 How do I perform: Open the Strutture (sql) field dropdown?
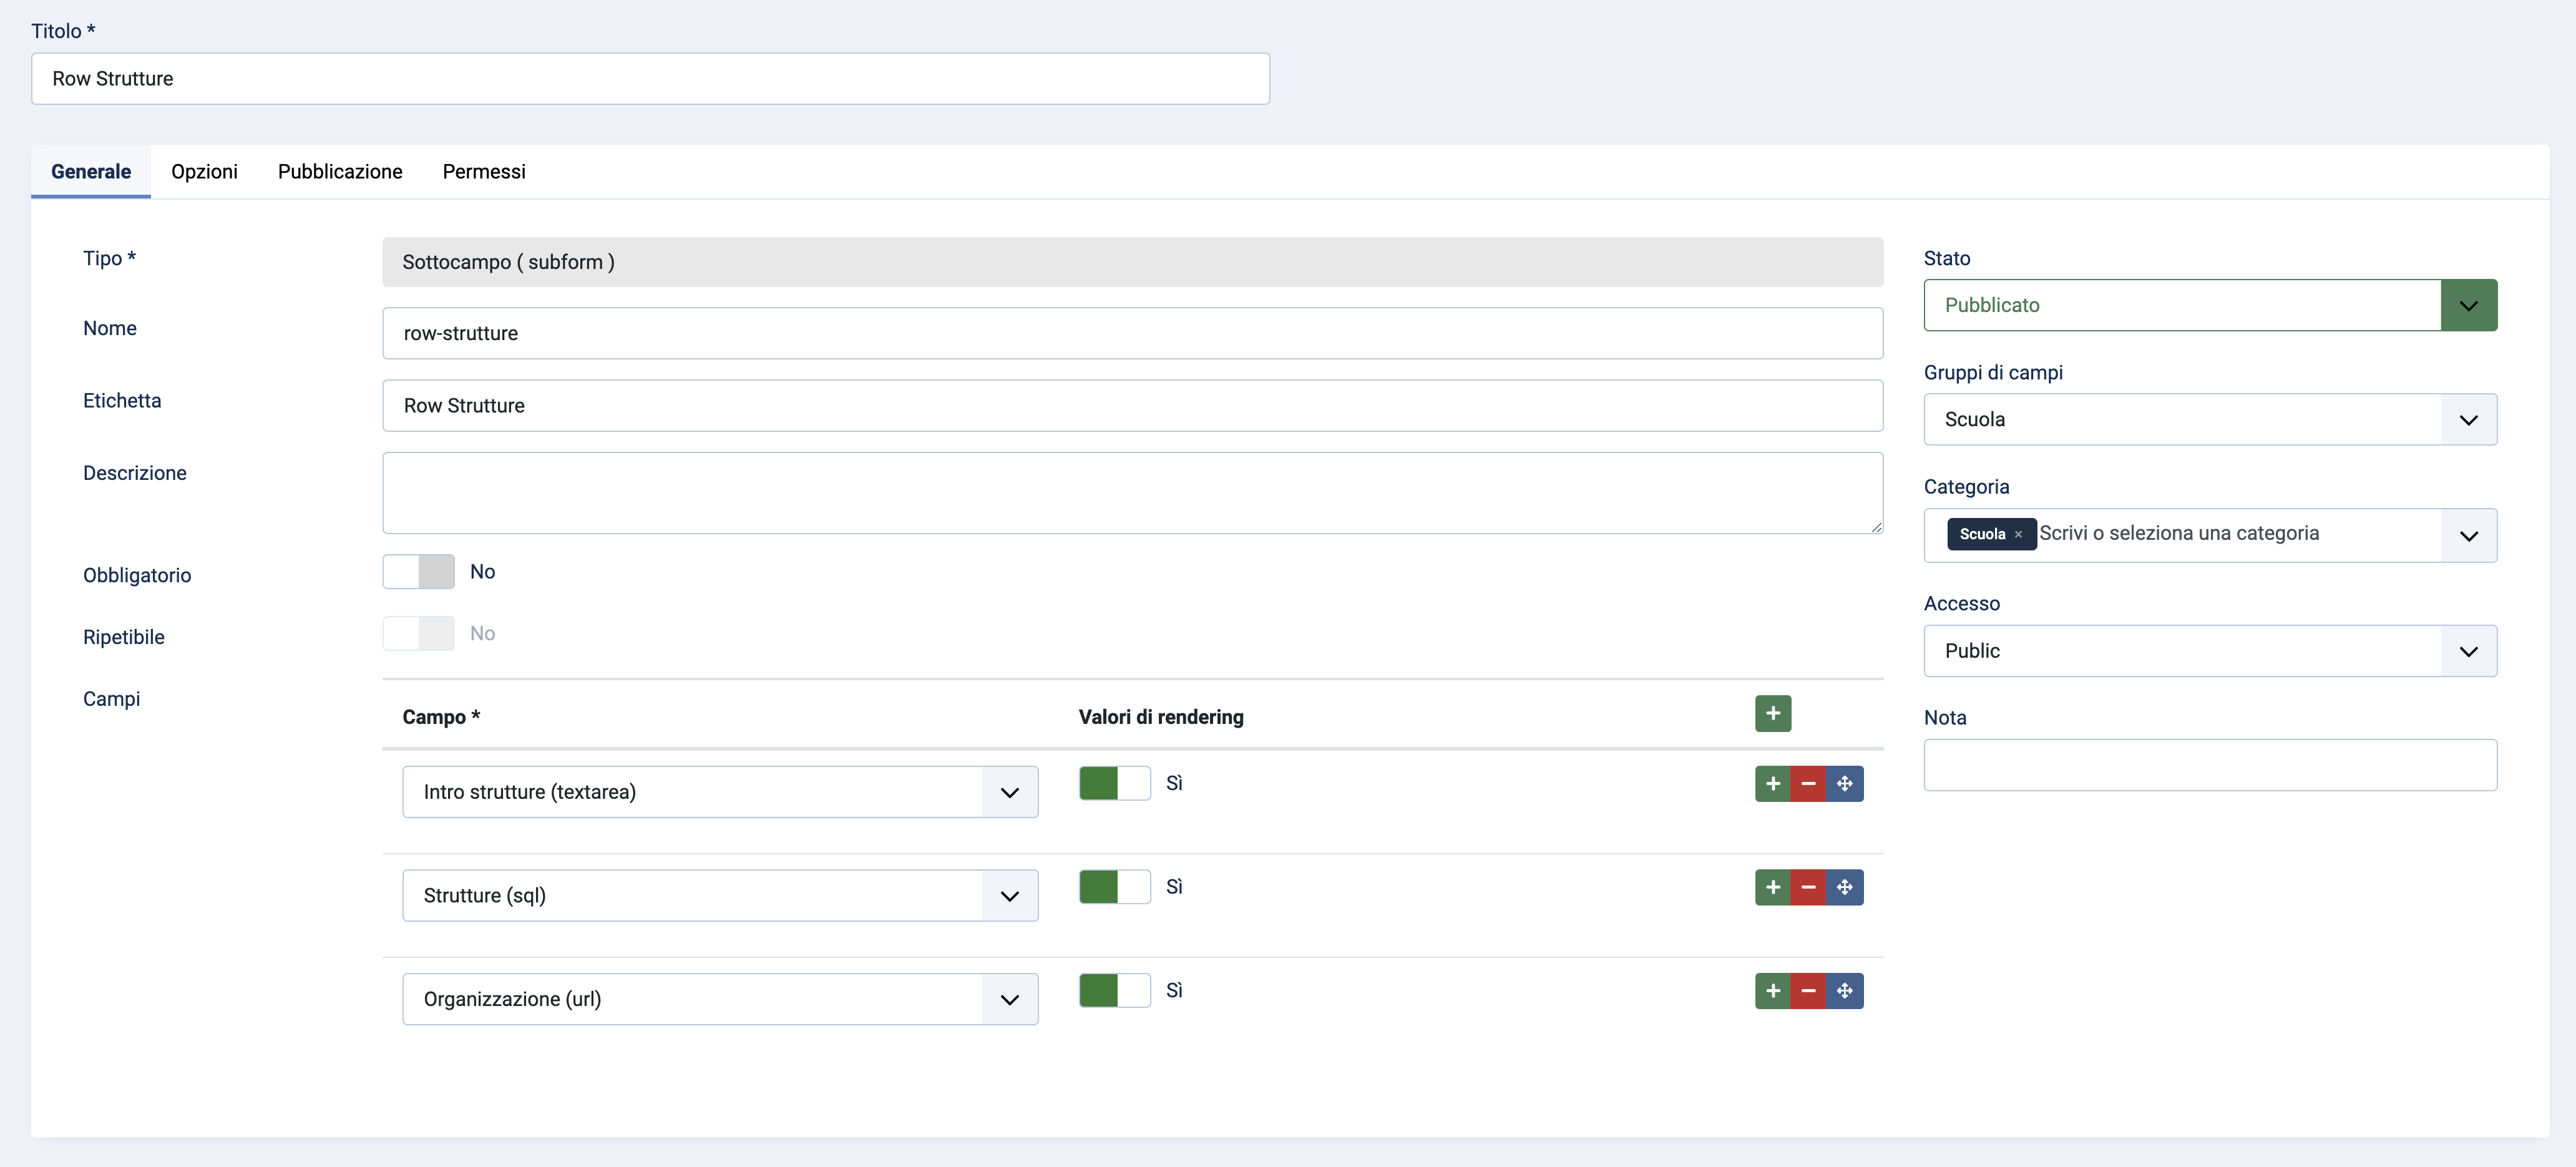720,895
